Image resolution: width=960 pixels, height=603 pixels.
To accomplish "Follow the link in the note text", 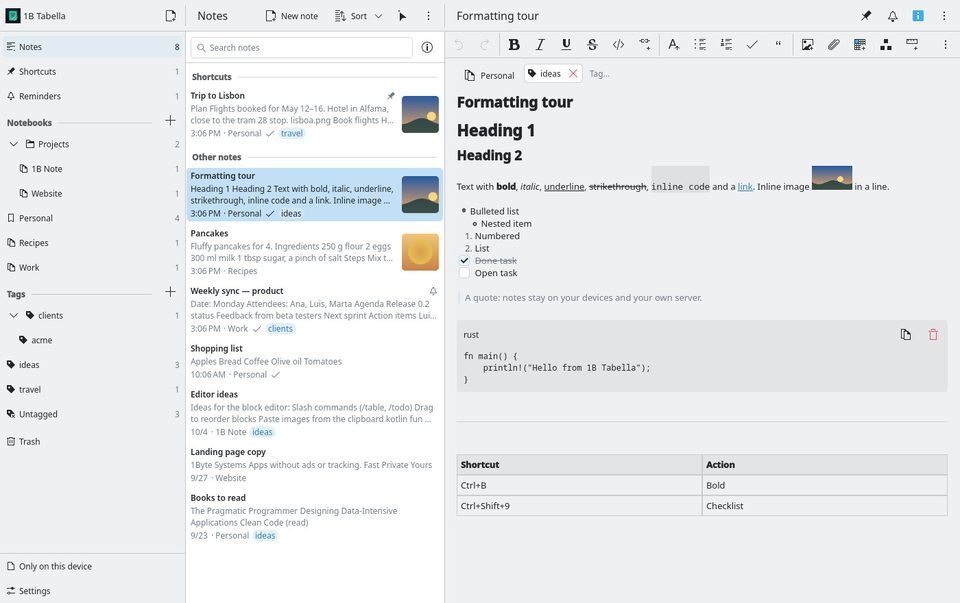I will [745, 187].
